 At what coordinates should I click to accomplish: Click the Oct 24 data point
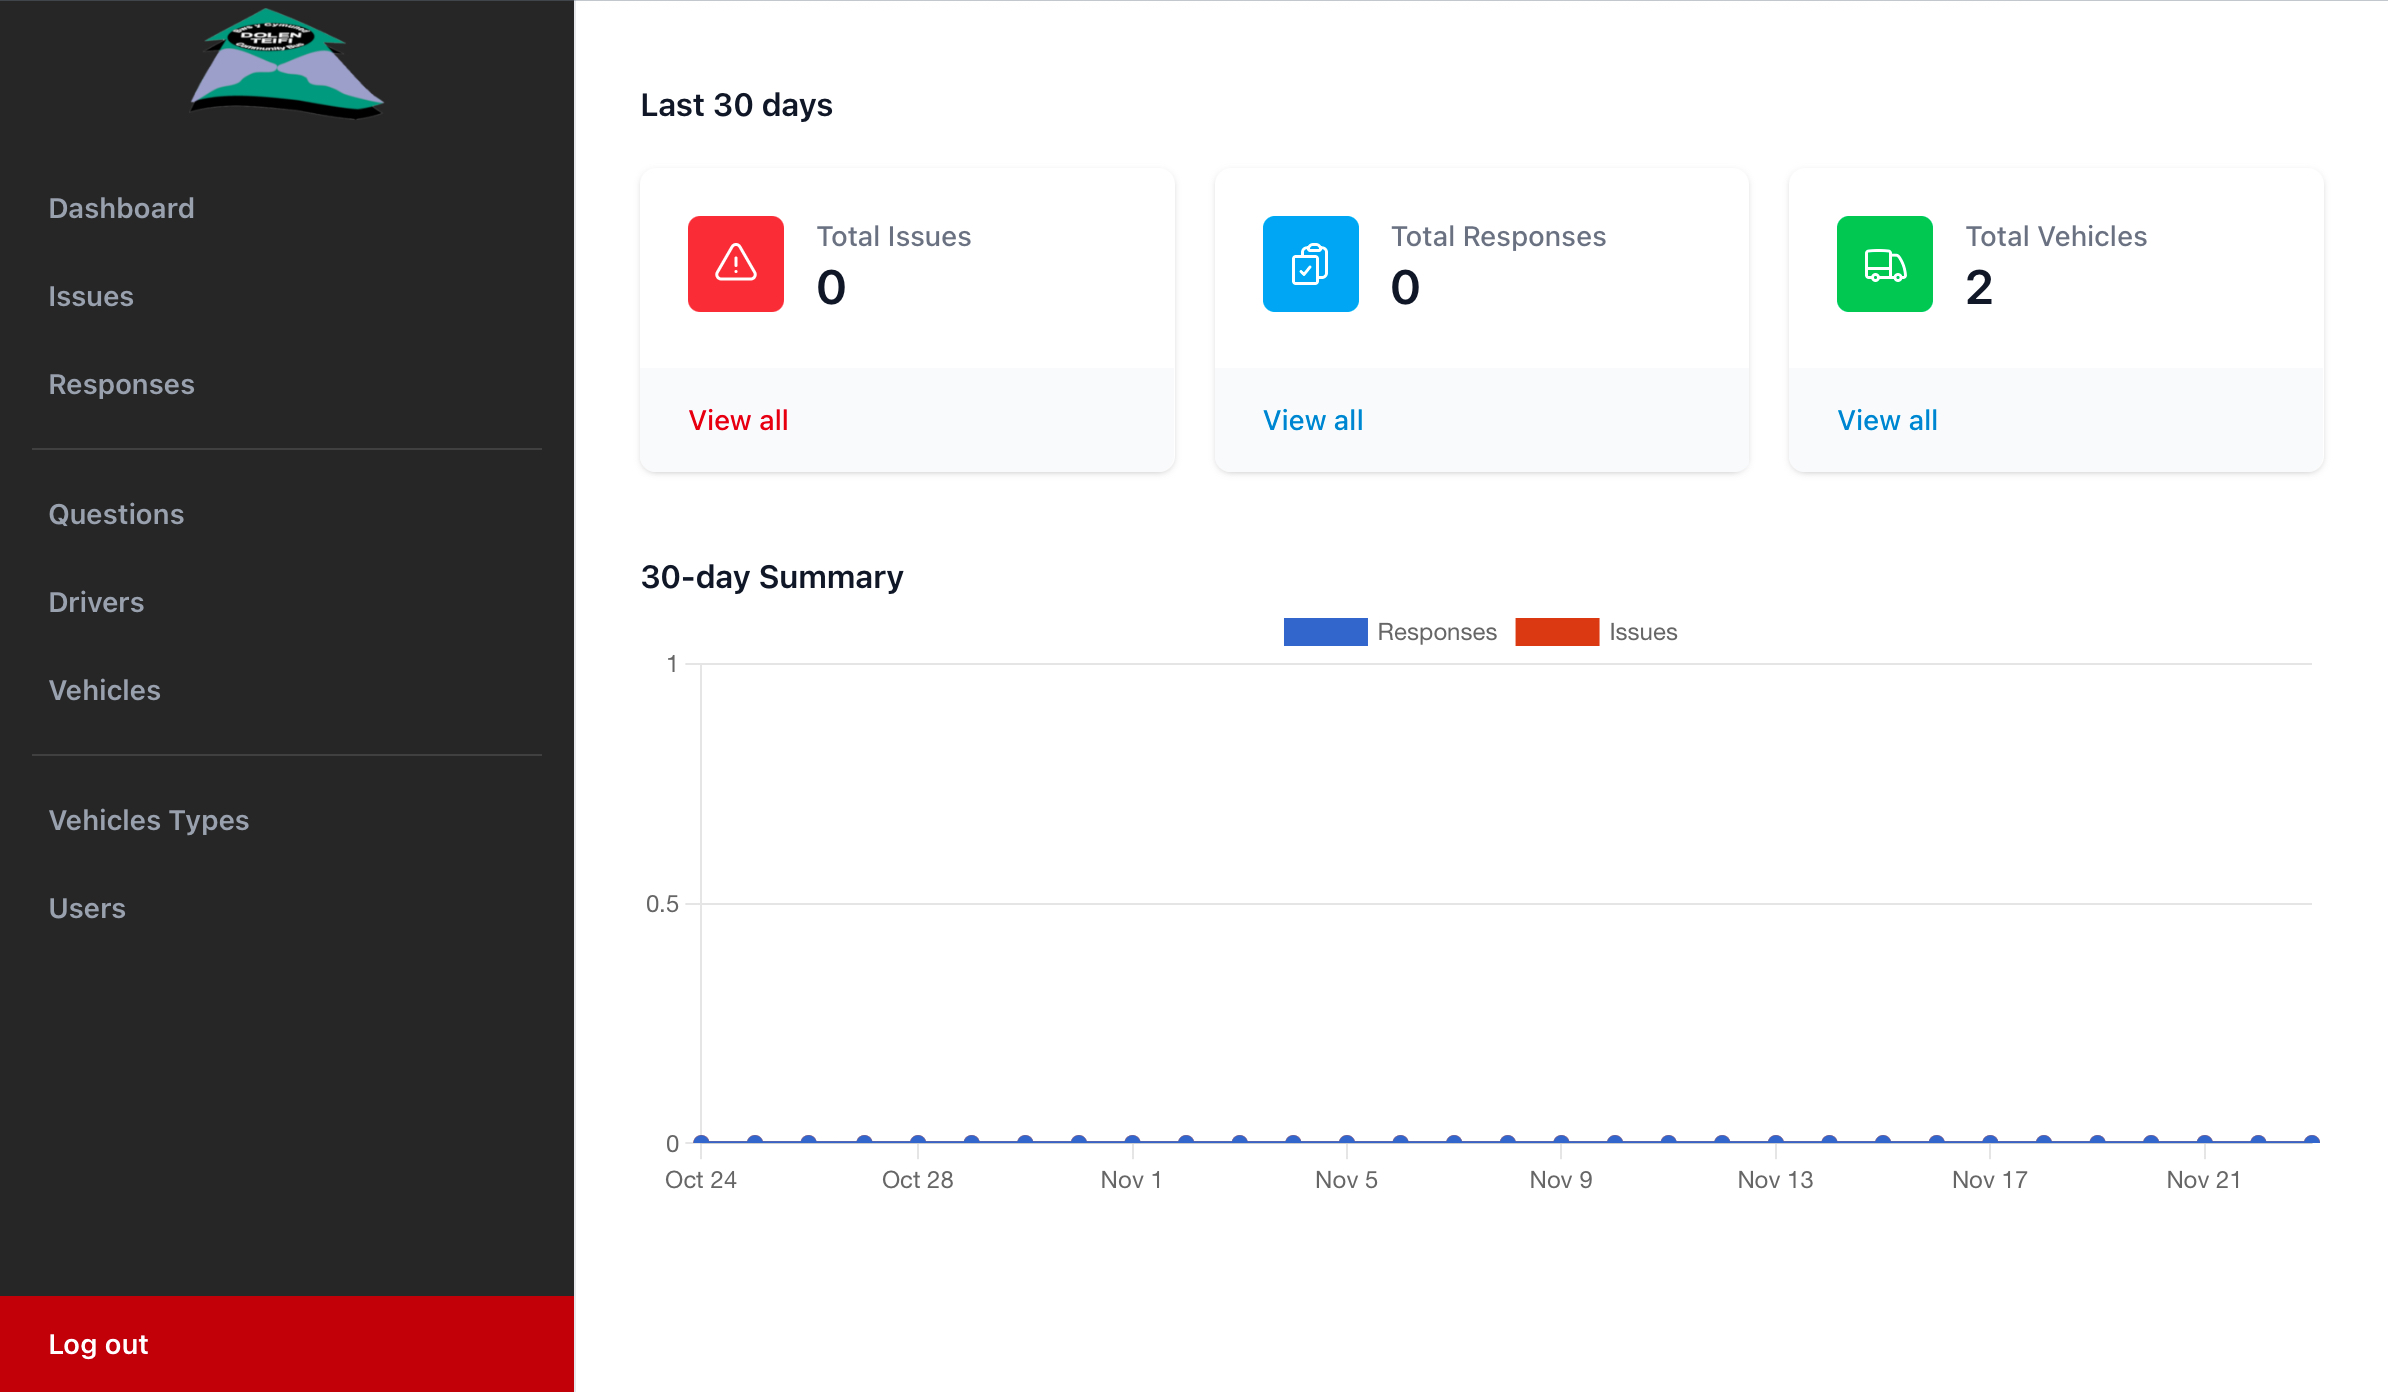pos(702,1141)
